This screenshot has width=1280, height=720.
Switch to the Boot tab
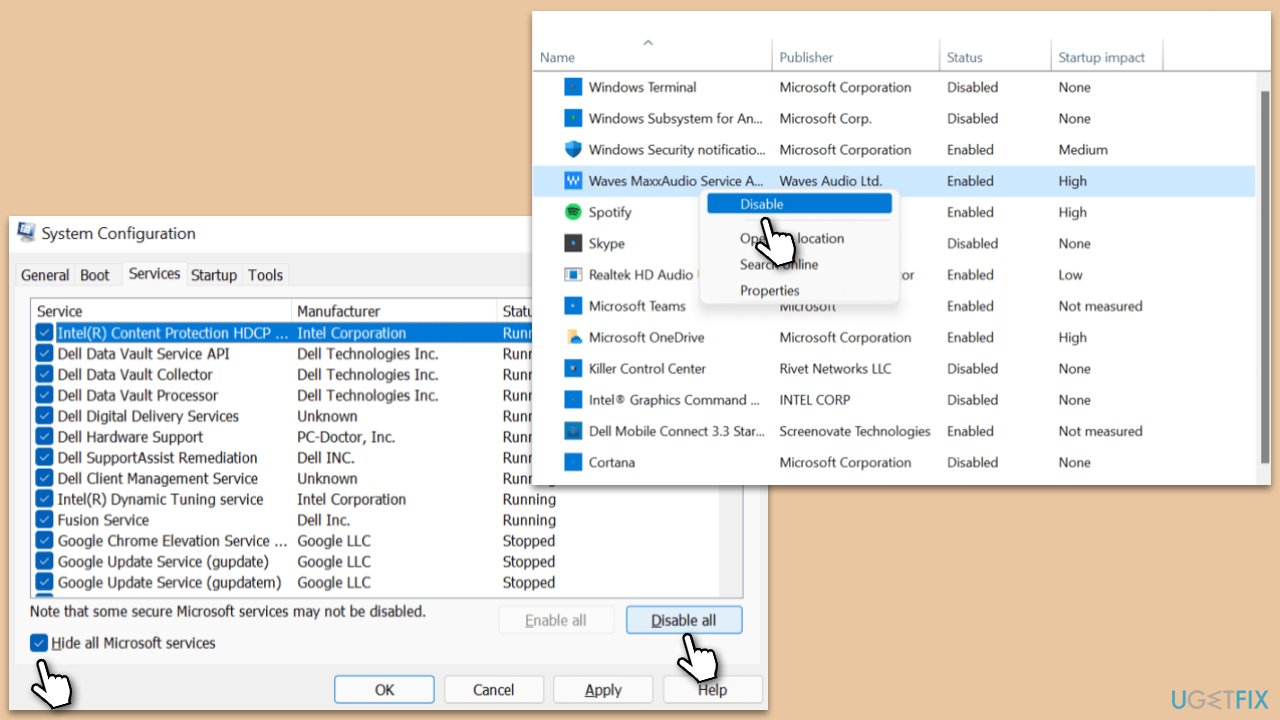(95, 275)
